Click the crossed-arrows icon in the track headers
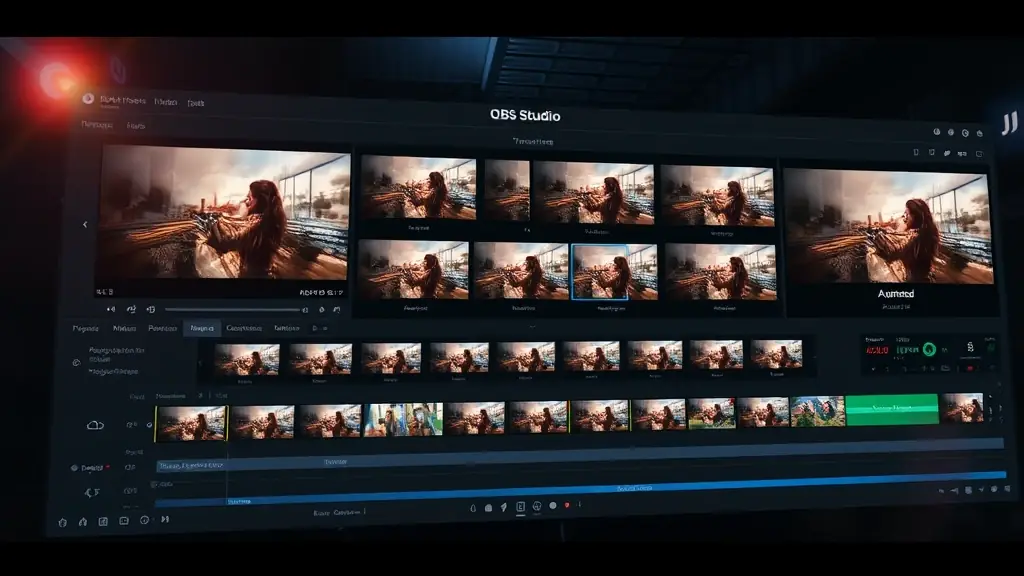The height and width of the screenshot is (576, 1024). tap(92, 492)
